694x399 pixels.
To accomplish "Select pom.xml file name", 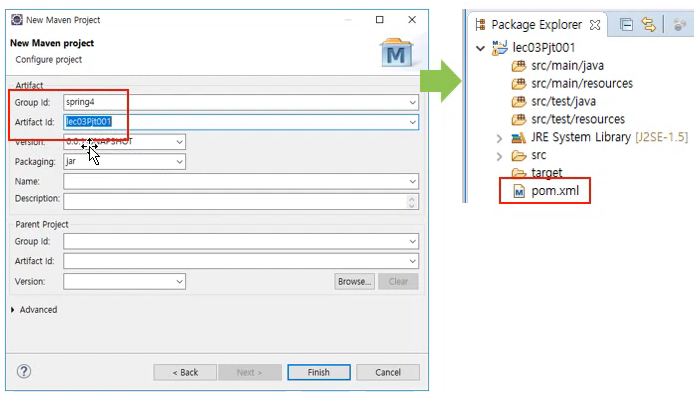I will [555, 191].
